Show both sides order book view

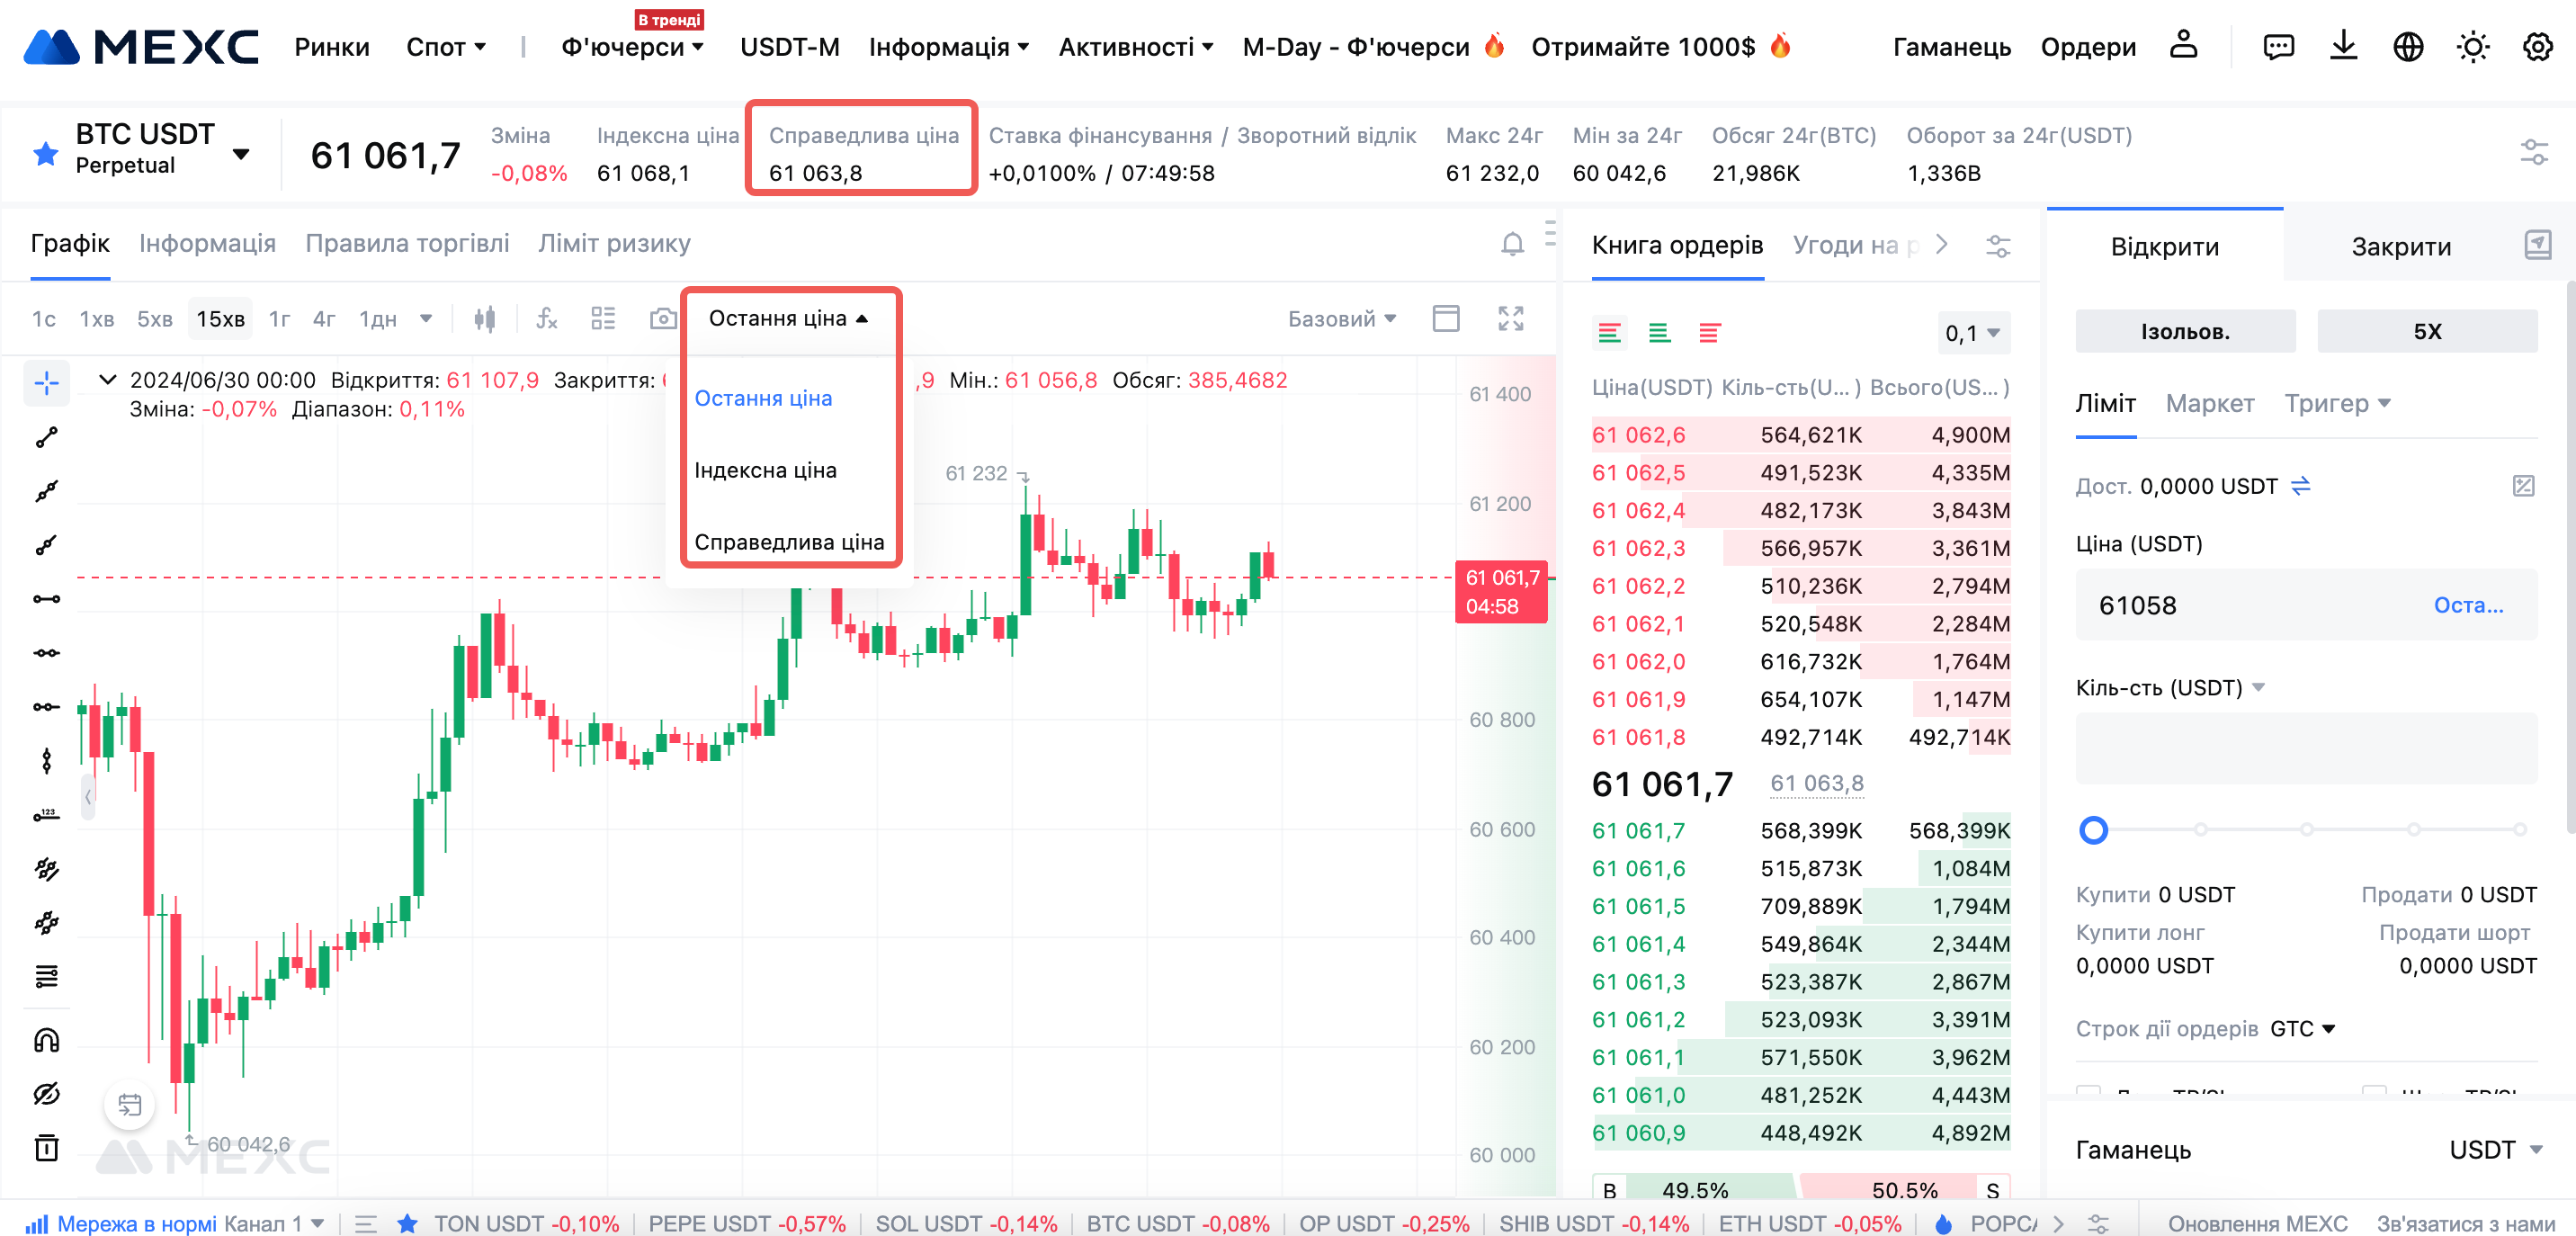pos(1609,333)
